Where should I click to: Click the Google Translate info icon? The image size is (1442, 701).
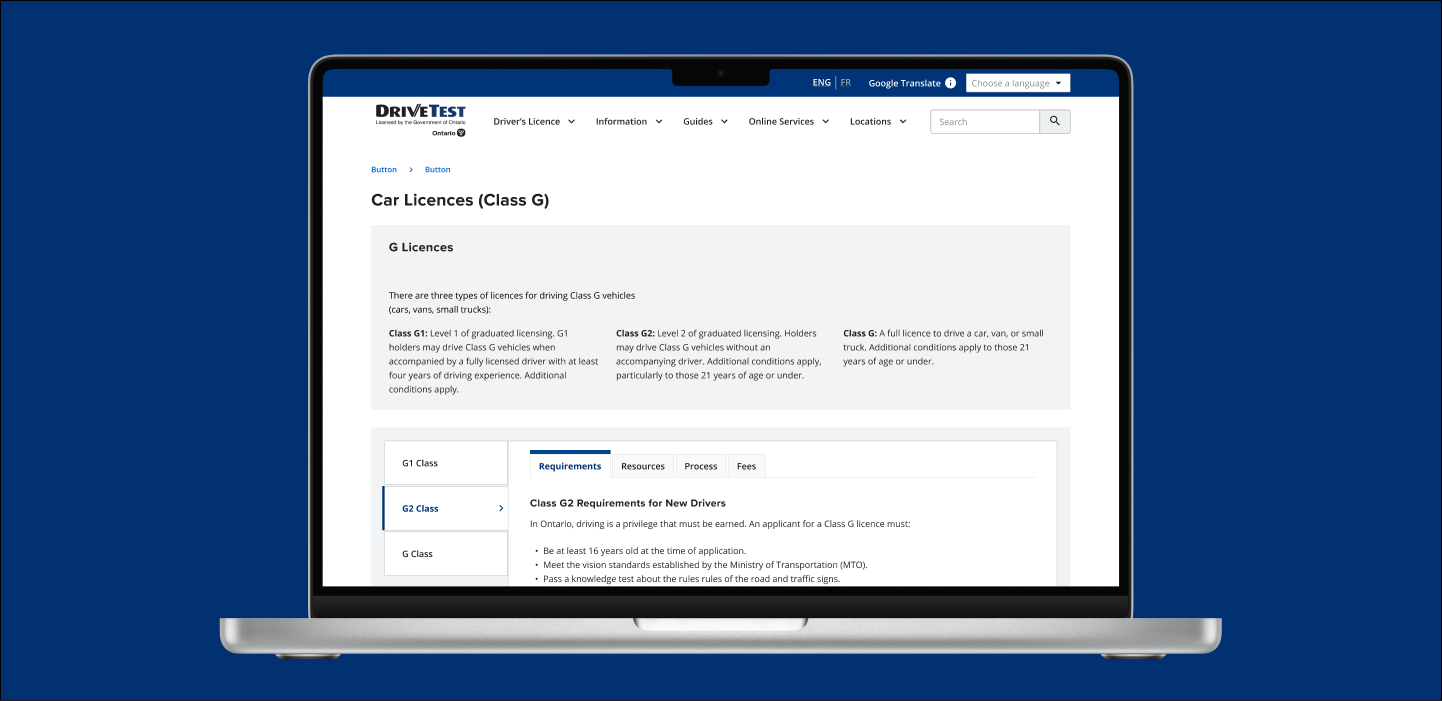(x=950, y=83)
